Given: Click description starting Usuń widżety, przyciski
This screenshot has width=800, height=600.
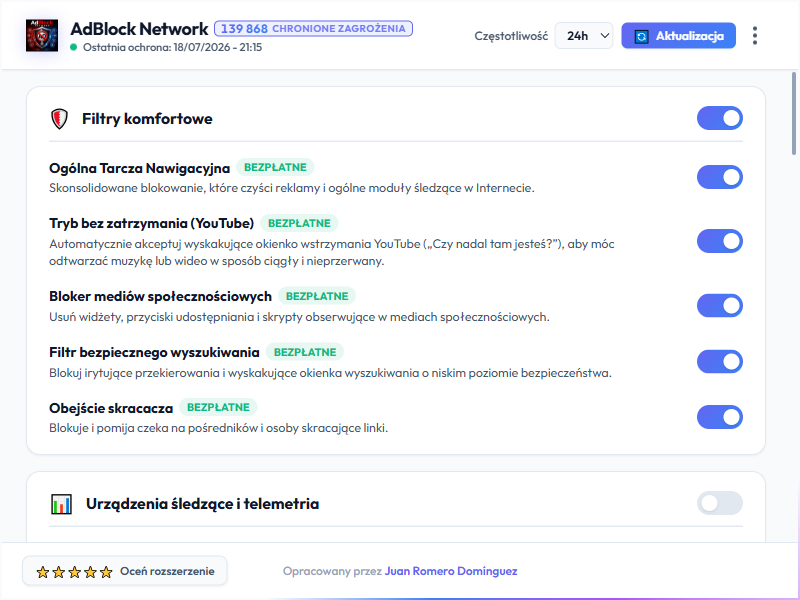Looking at the screenshot, I should click(299, 317).
